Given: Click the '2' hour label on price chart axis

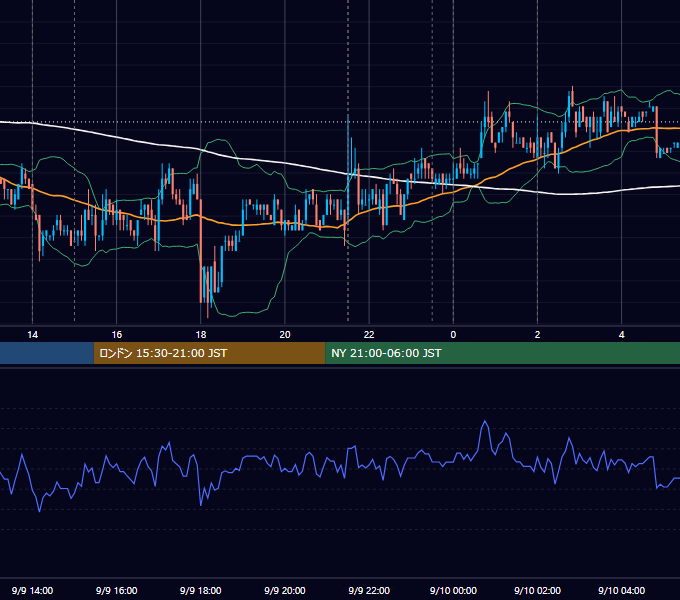Looking at the screenshot, I should (x=537, y=335).
